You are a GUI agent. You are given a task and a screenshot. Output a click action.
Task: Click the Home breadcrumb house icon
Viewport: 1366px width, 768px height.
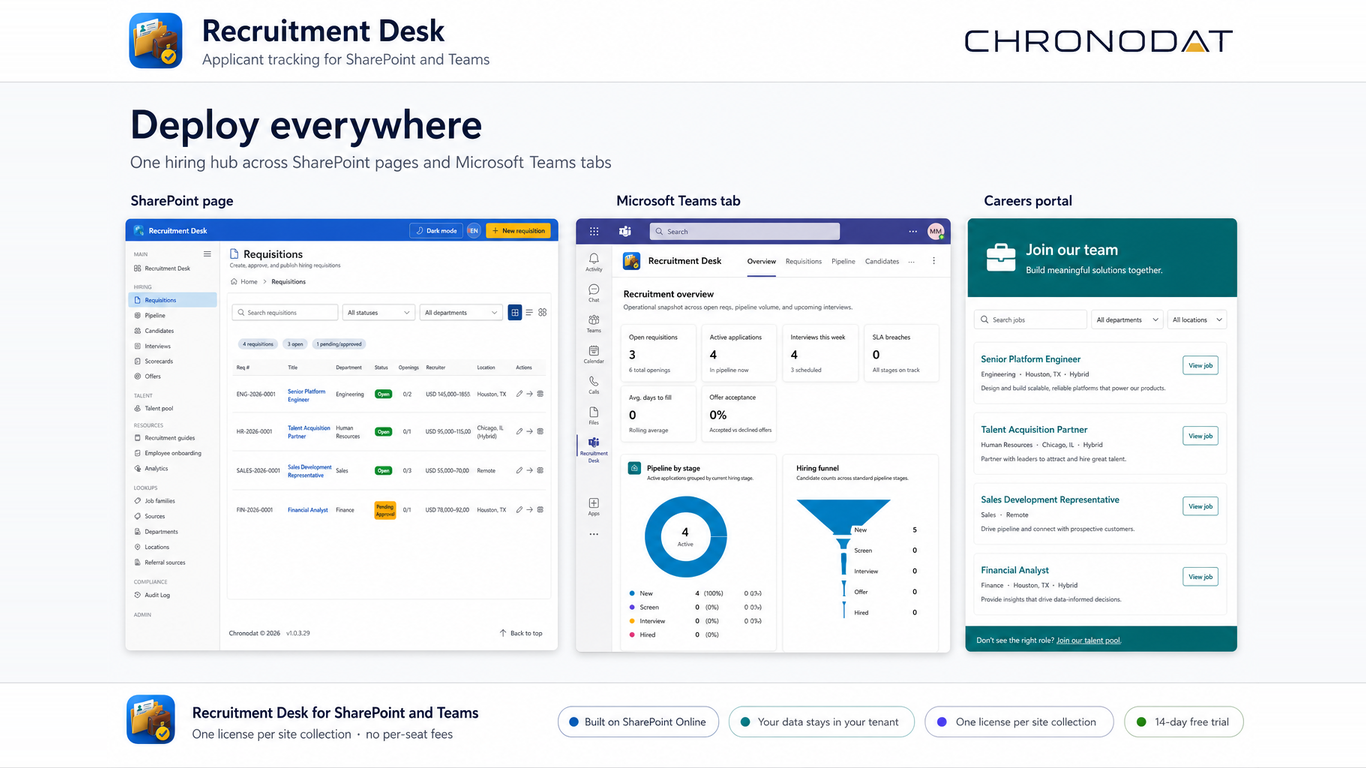pos(234,282)
